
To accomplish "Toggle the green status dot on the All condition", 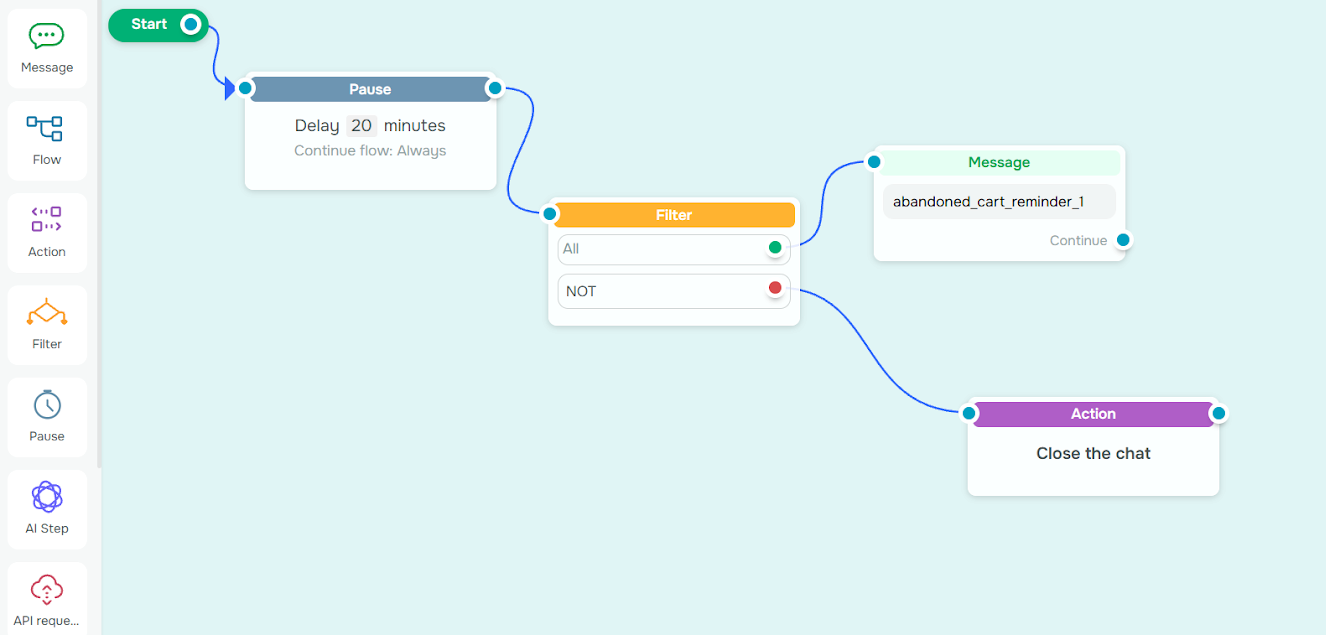I will [x=775, y=248].
